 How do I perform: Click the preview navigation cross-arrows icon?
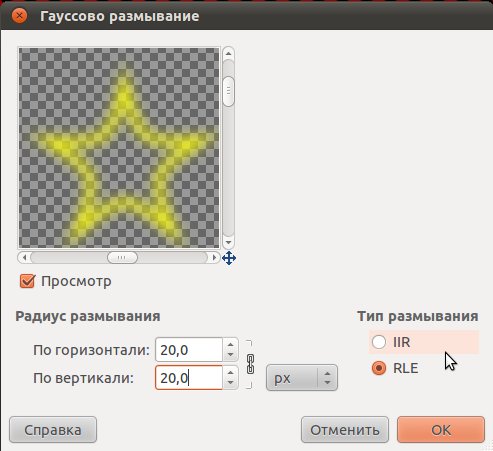[229, 258]
